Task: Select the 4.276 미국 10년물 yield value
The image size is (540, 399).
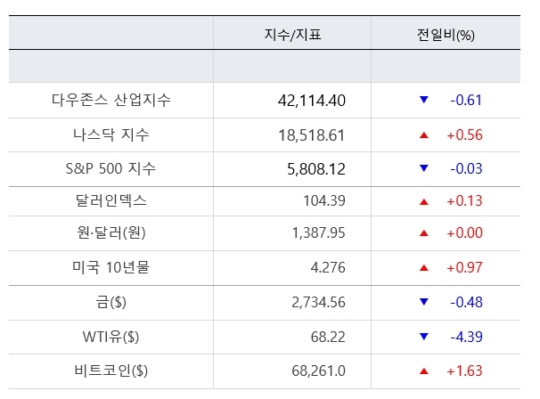Action: pyautogui.click(x=328, y=267)
